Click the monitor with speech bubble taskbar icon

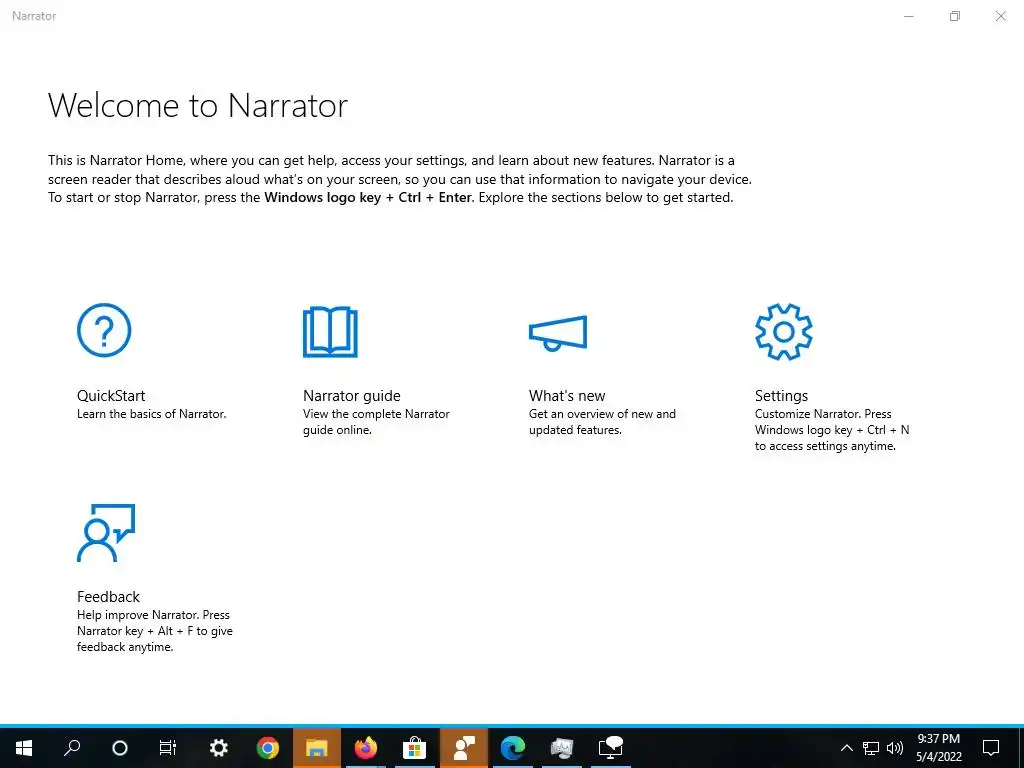611,748
